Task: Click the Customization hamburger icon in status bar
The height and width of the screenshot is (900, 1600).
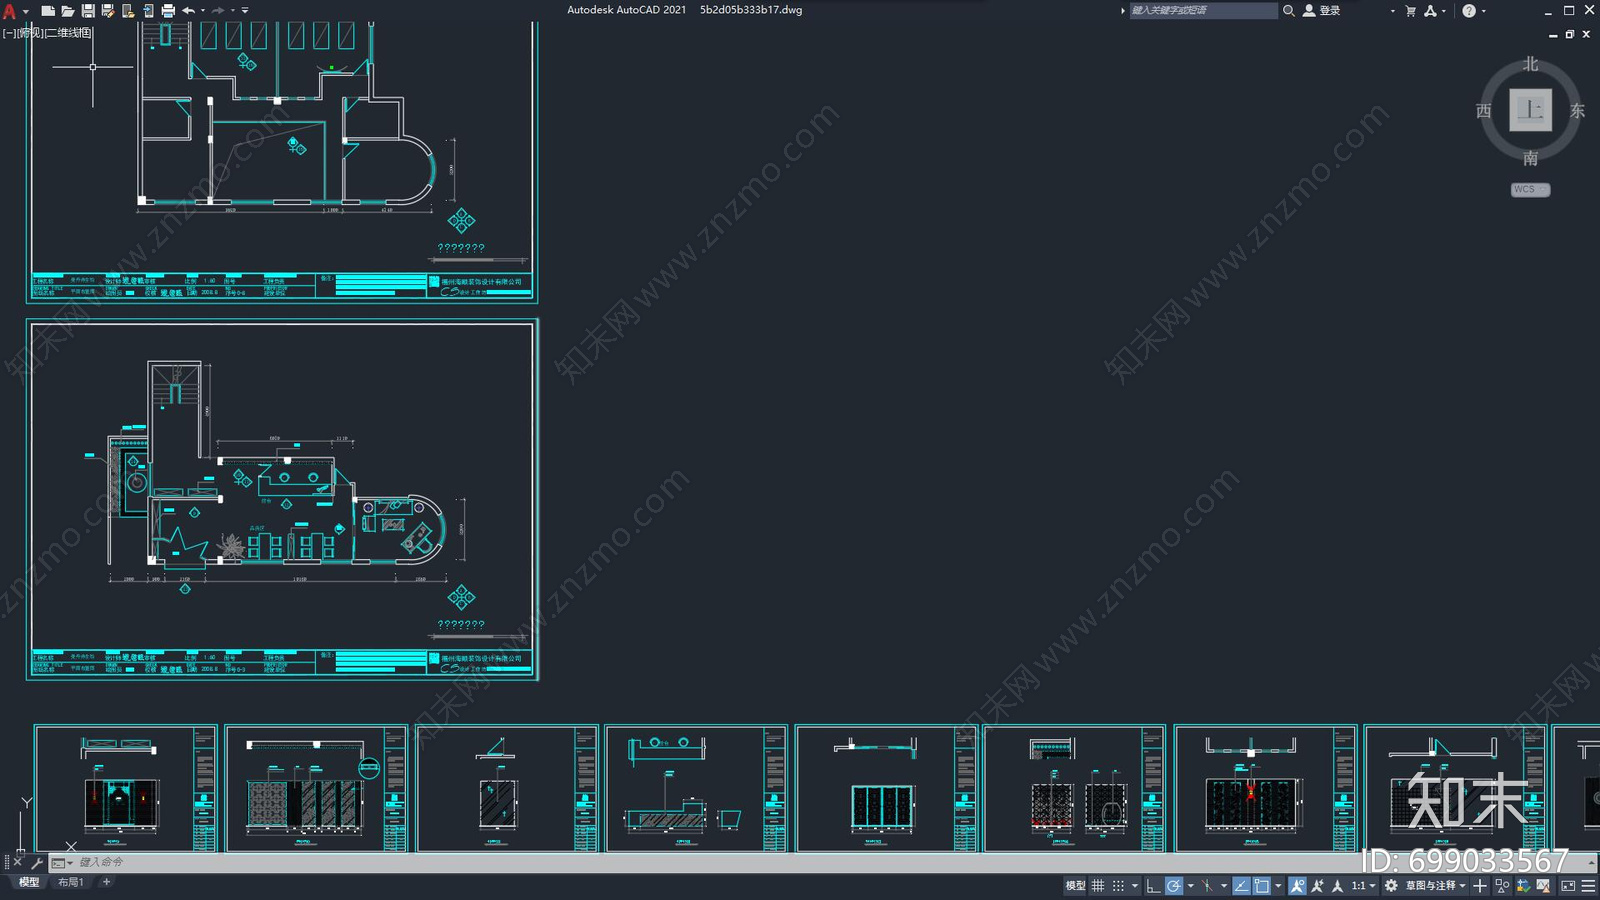Action: [1588, 886]
